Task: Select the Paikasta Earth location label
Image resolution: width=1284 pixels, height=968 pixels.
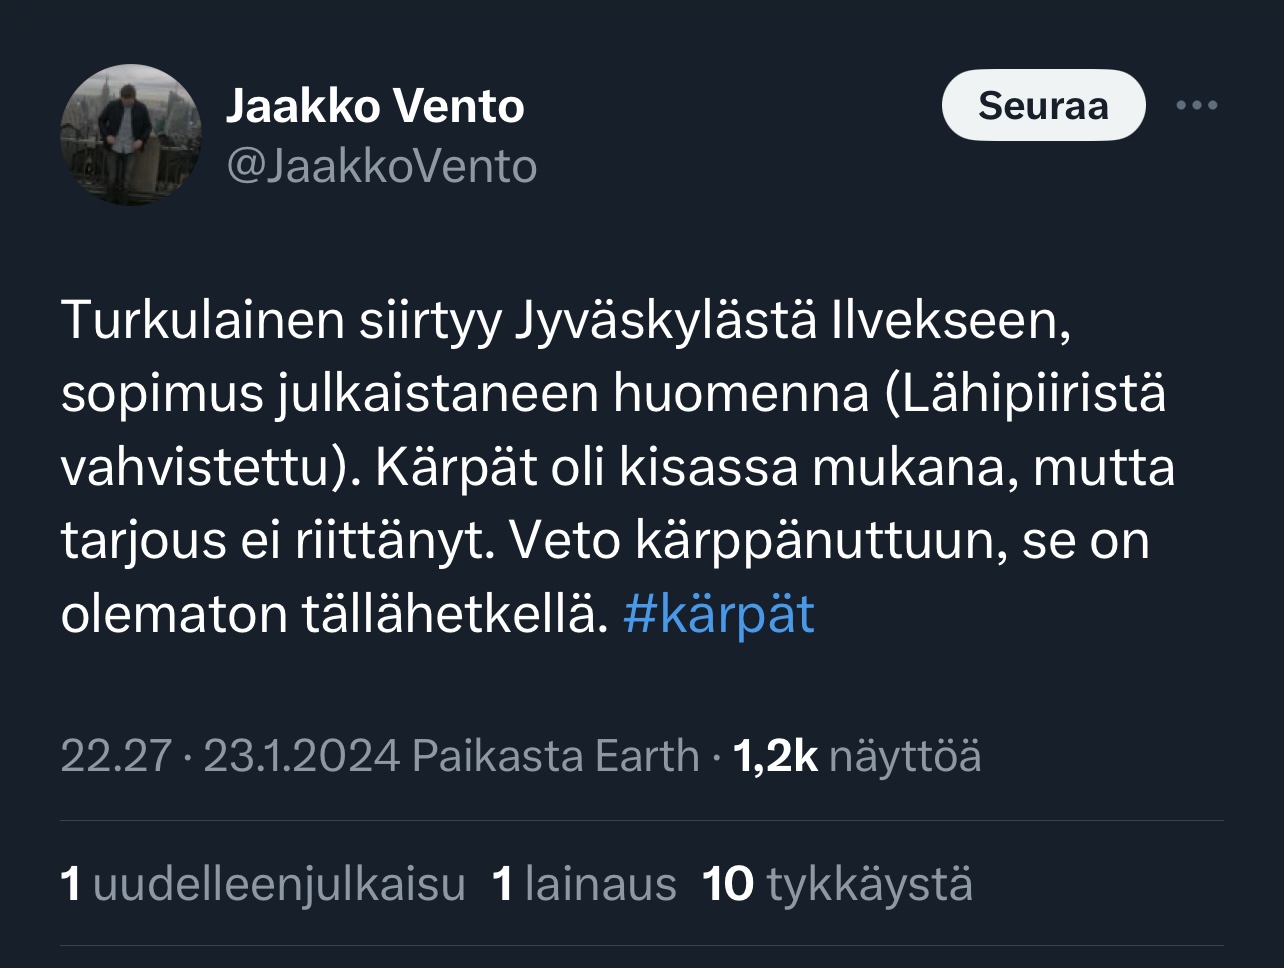Action: coord(555,756)
